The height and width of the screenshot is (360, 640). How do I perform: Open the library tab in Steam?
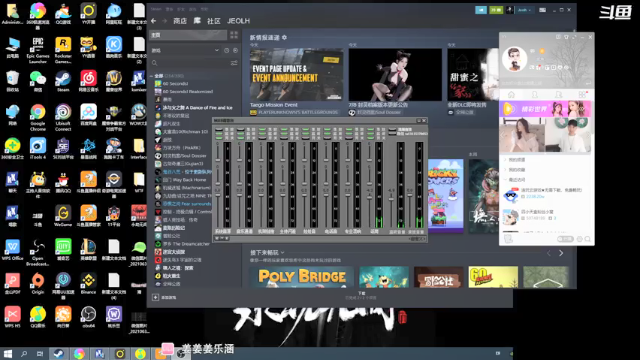(197, 21)
